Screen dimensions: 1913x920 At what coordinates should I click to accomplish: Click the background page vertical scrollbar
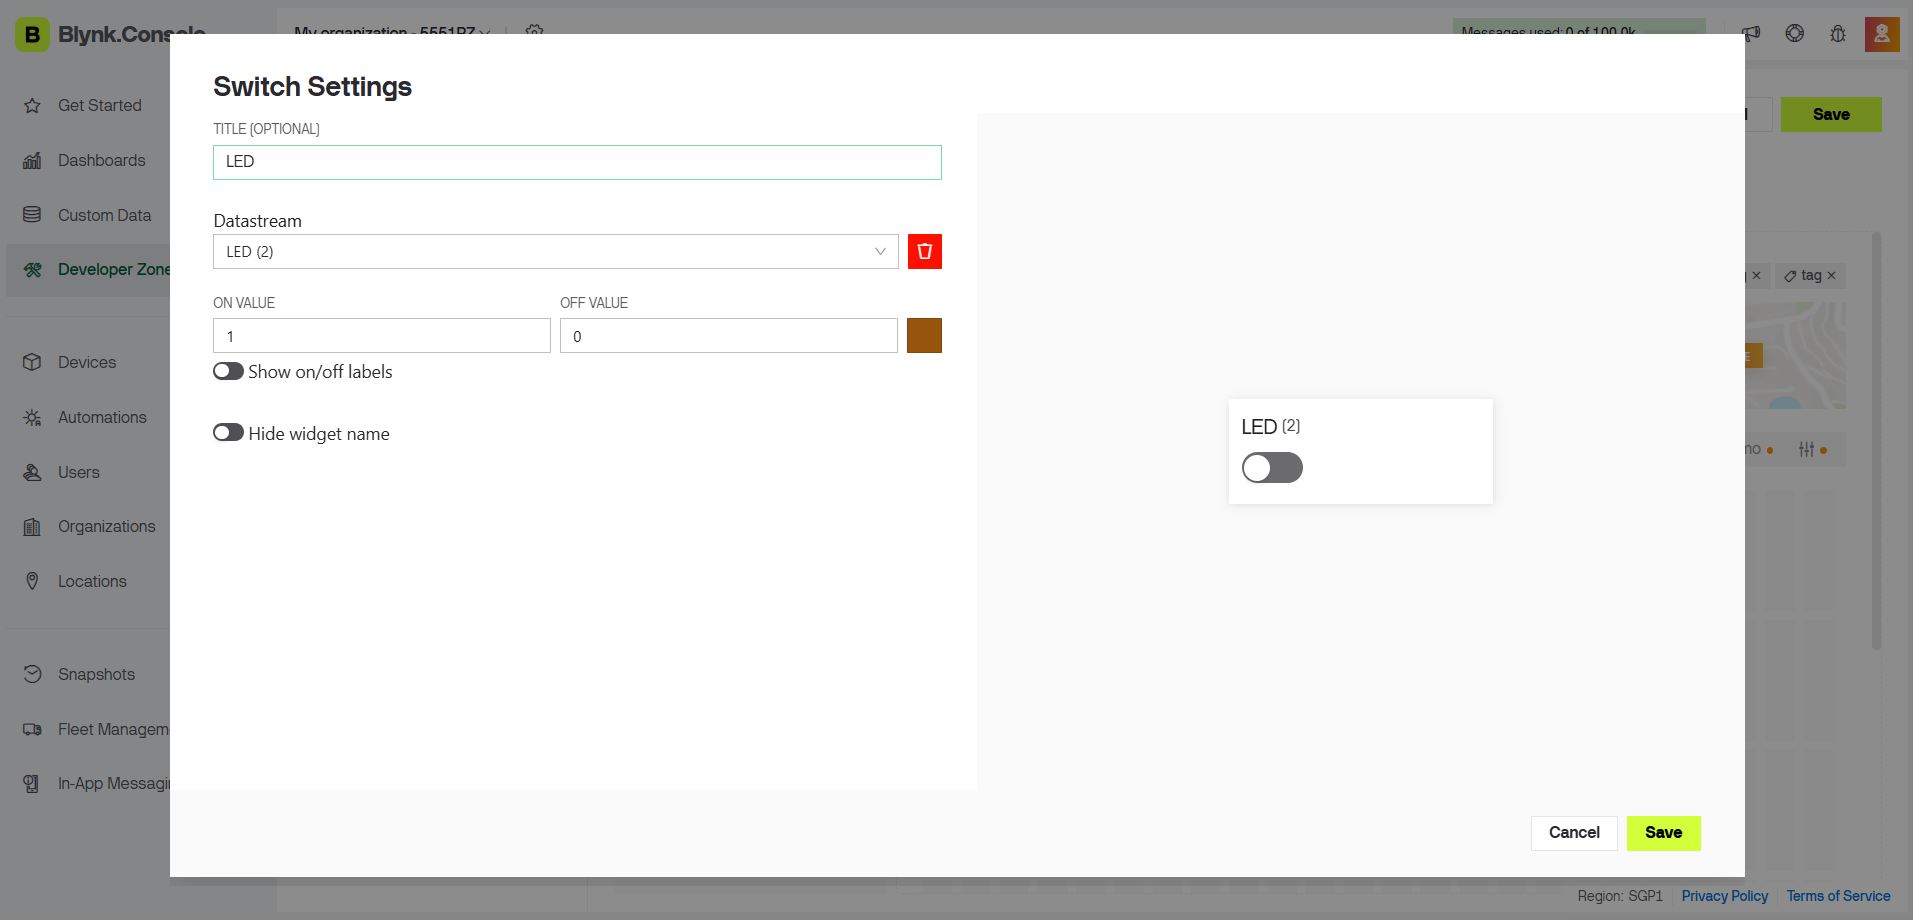(x=1876, y=440)
